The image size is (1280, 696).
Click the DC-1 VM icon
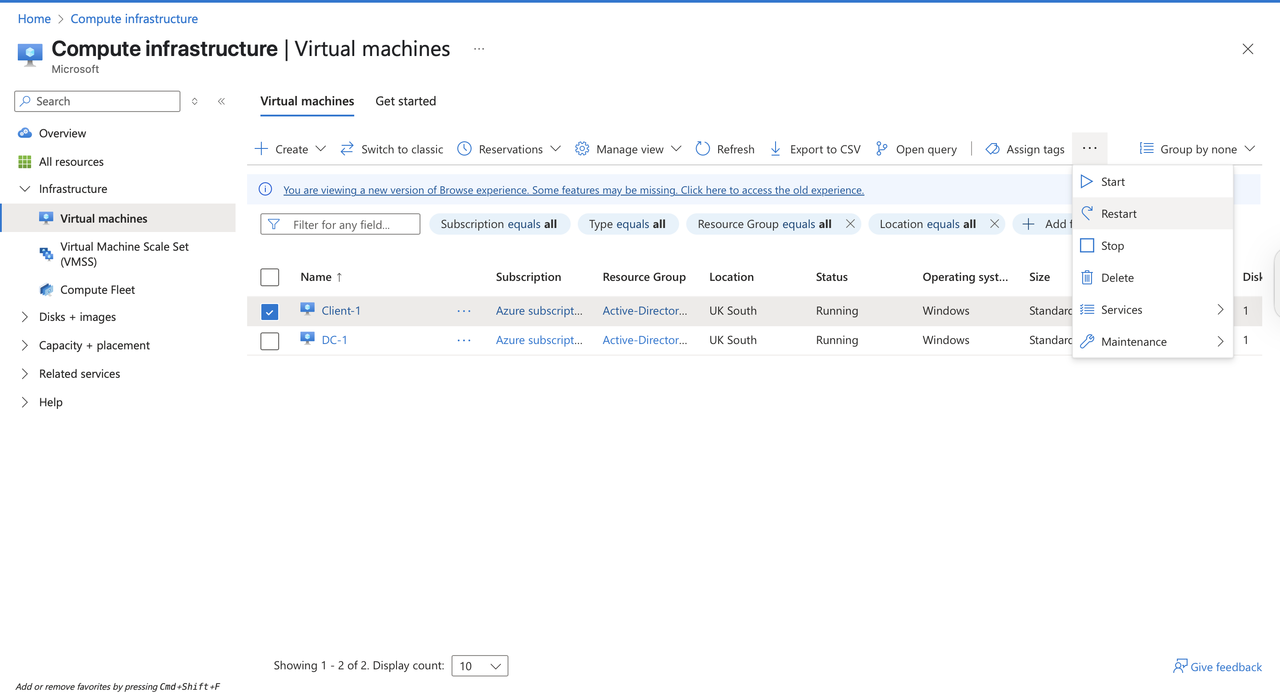[x=308, y=340]
